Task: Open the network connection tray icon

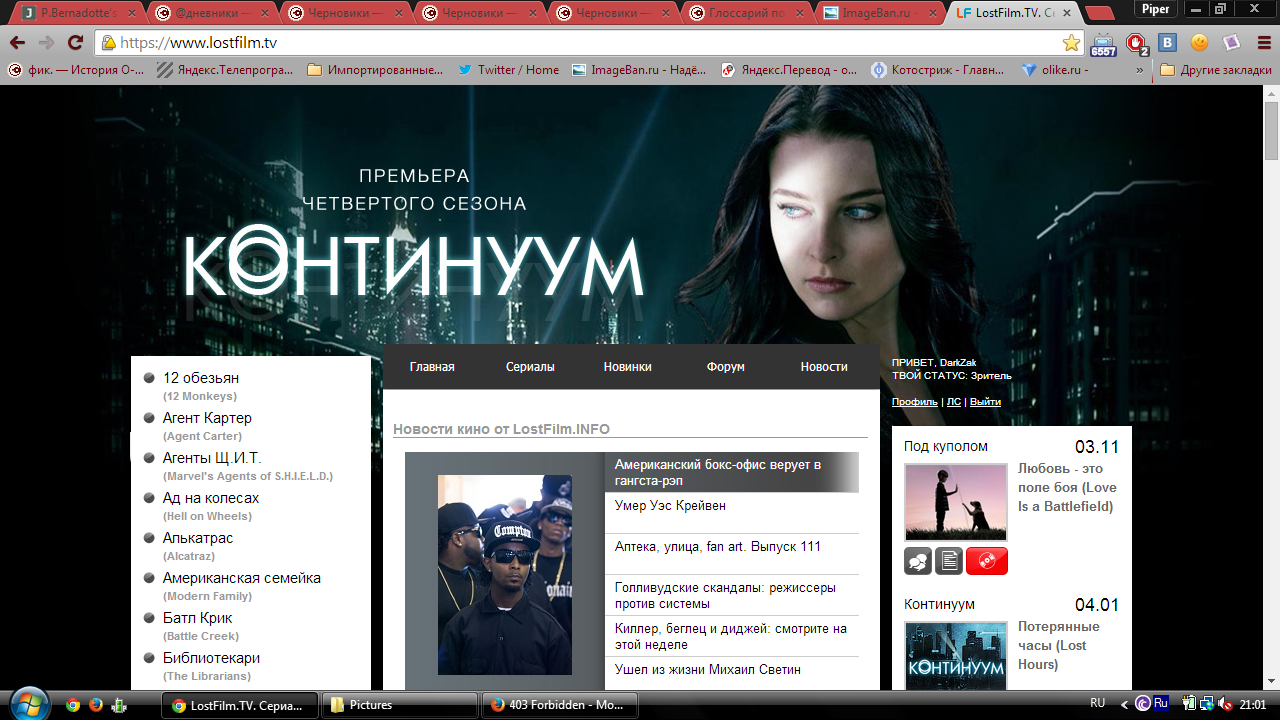Action: coord(1205,704)
